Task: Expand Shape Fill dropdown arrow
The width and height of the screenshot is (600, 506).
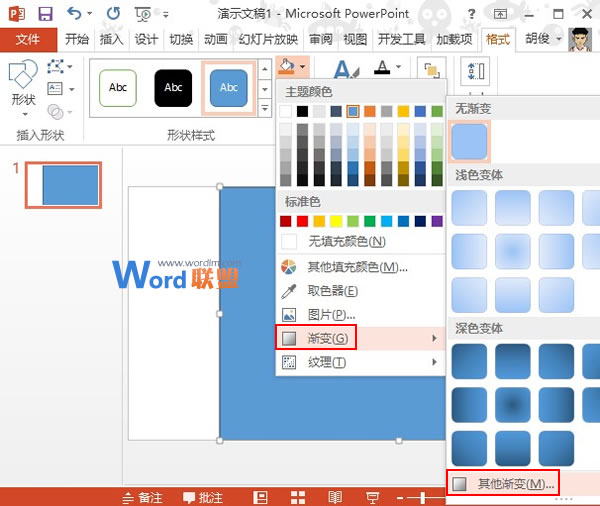Action: 302,67
